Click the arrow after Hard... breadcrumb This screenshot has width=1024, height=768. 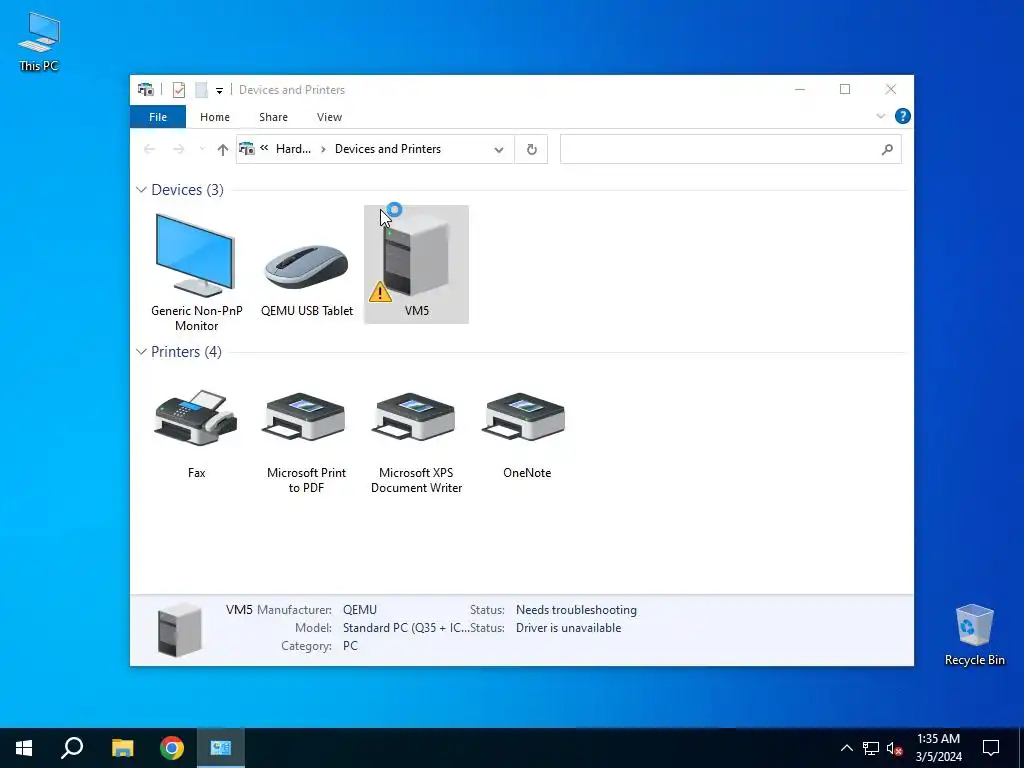323,150
